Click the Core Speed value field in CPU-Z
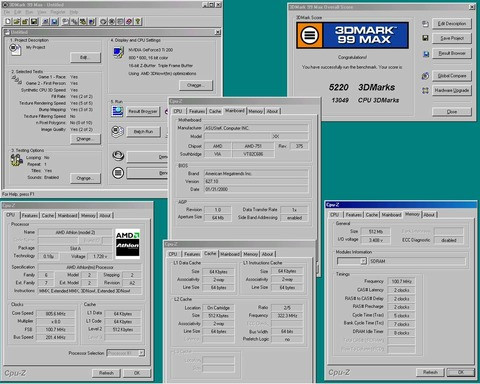The image size is (480, 384). tap(56, 314)
